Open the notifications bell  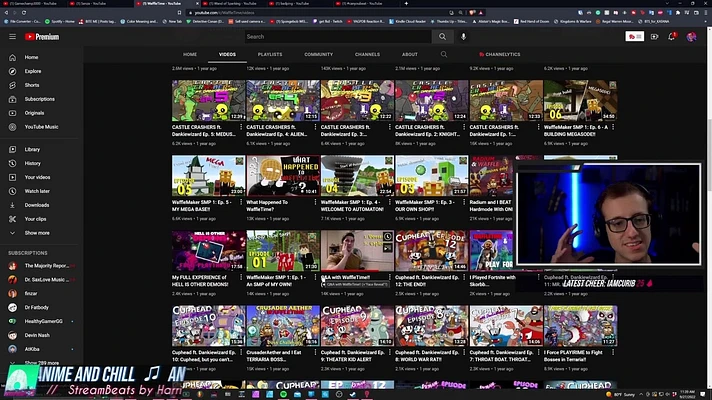tap(672, 37)
